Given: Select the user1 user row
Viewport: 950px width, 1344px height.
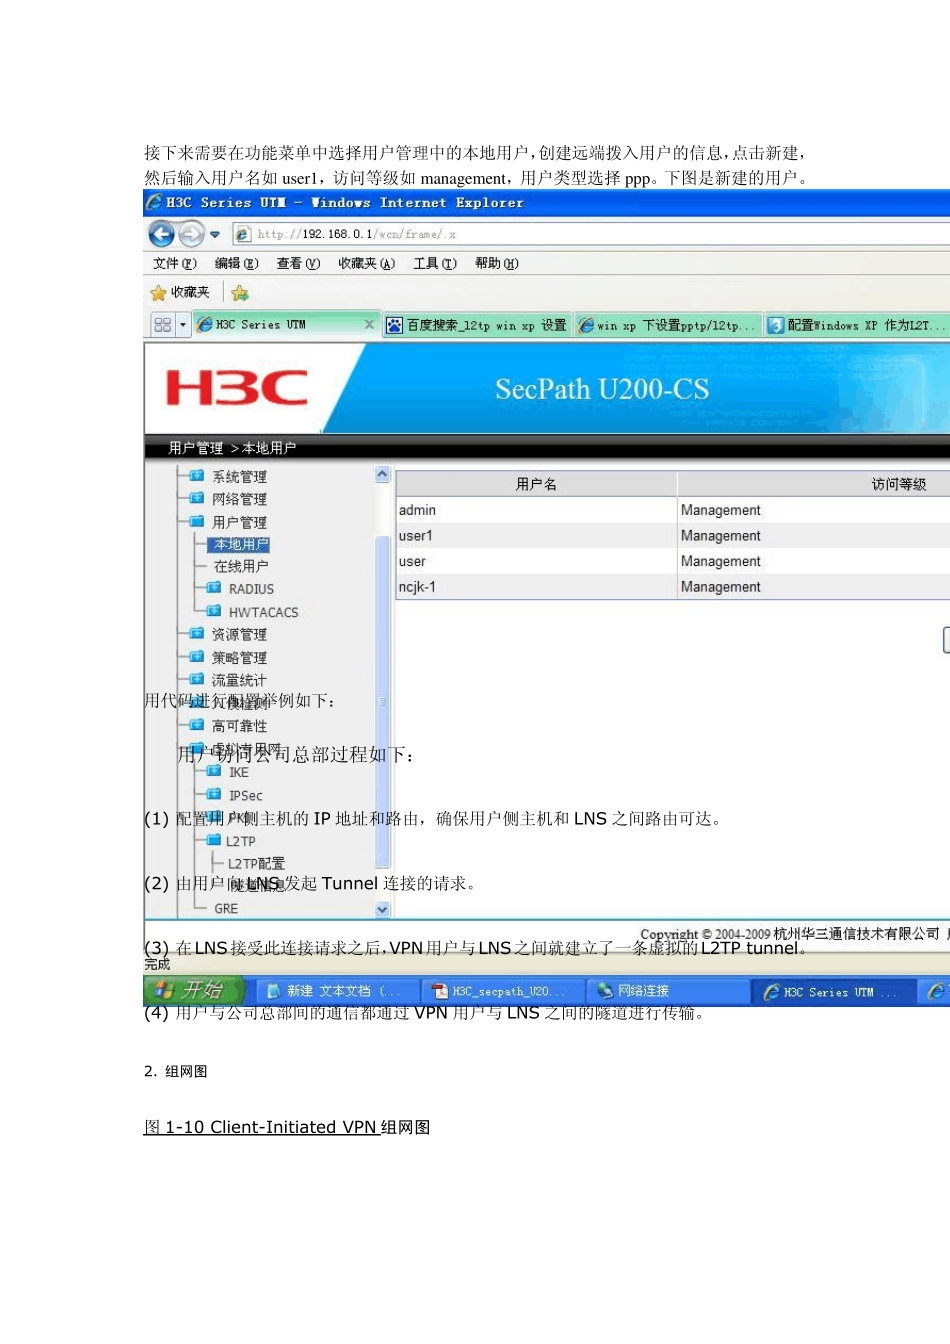Looking at the screenshot, I should click(673, 536).
